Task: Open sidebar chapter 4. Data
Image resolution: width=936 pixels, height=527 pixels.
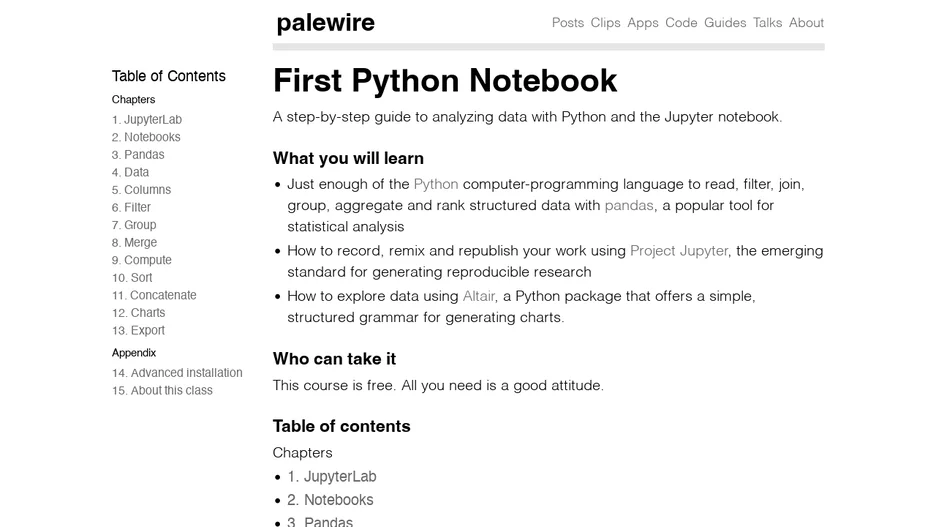Action: (130, 172)
